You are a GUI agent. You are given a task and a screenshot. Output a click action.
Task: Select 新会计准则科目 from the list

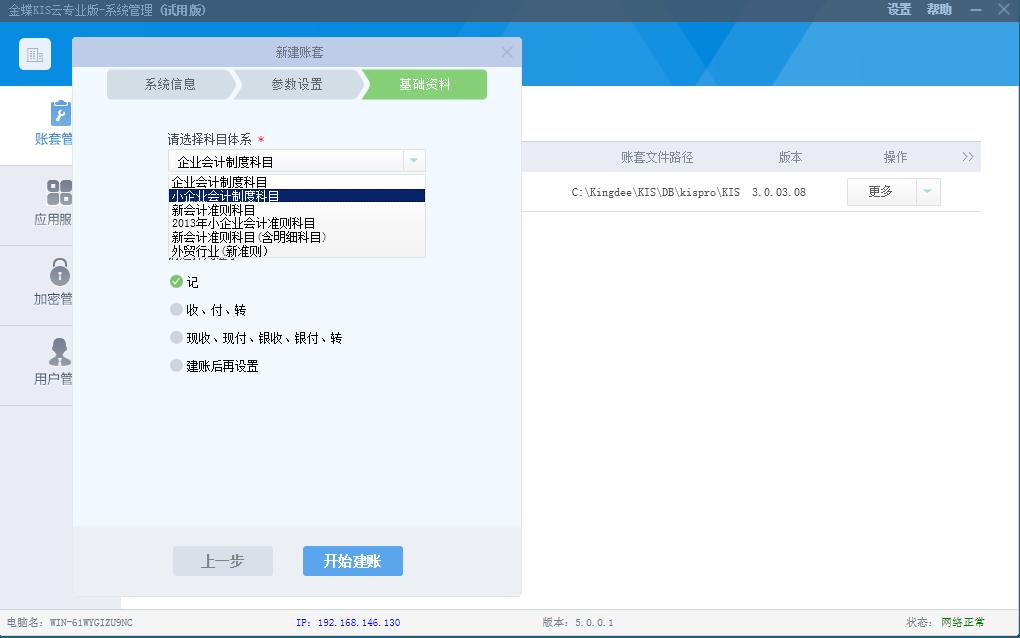coord(214,211)
